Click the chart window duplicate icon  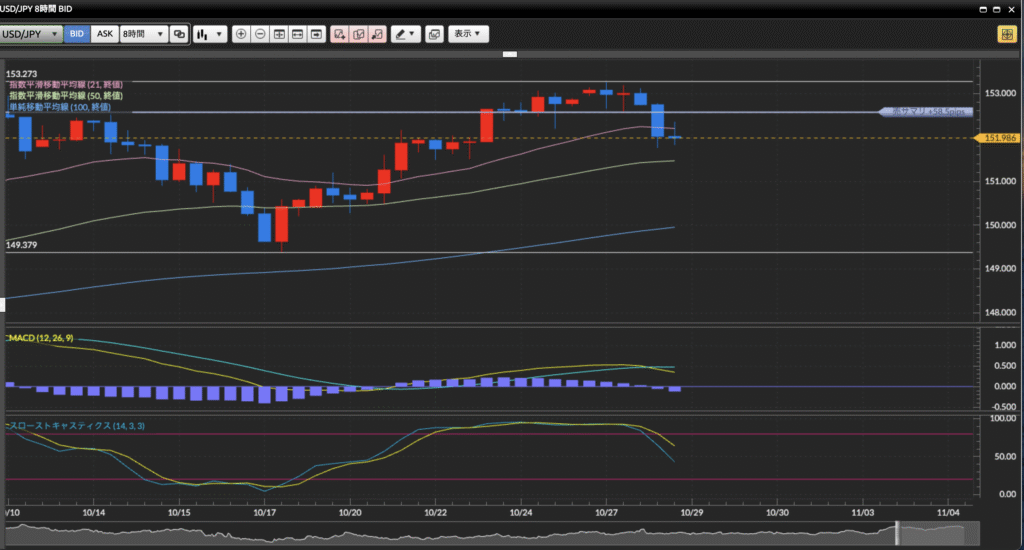point(434,34)
